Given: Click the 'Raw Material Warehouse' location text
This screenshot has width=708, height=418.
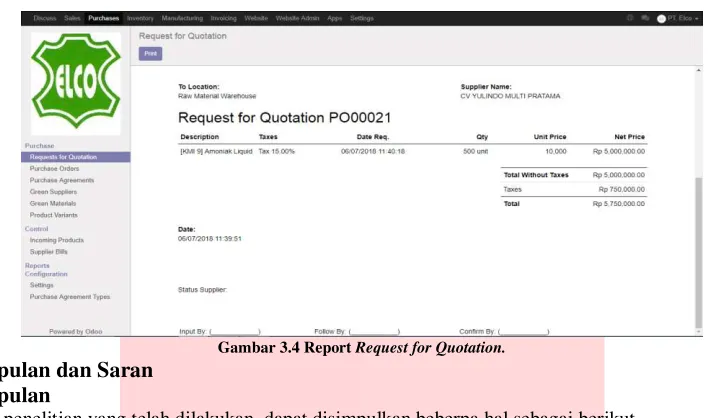Looking at the screenshot, I should click(x=217, y=96).
